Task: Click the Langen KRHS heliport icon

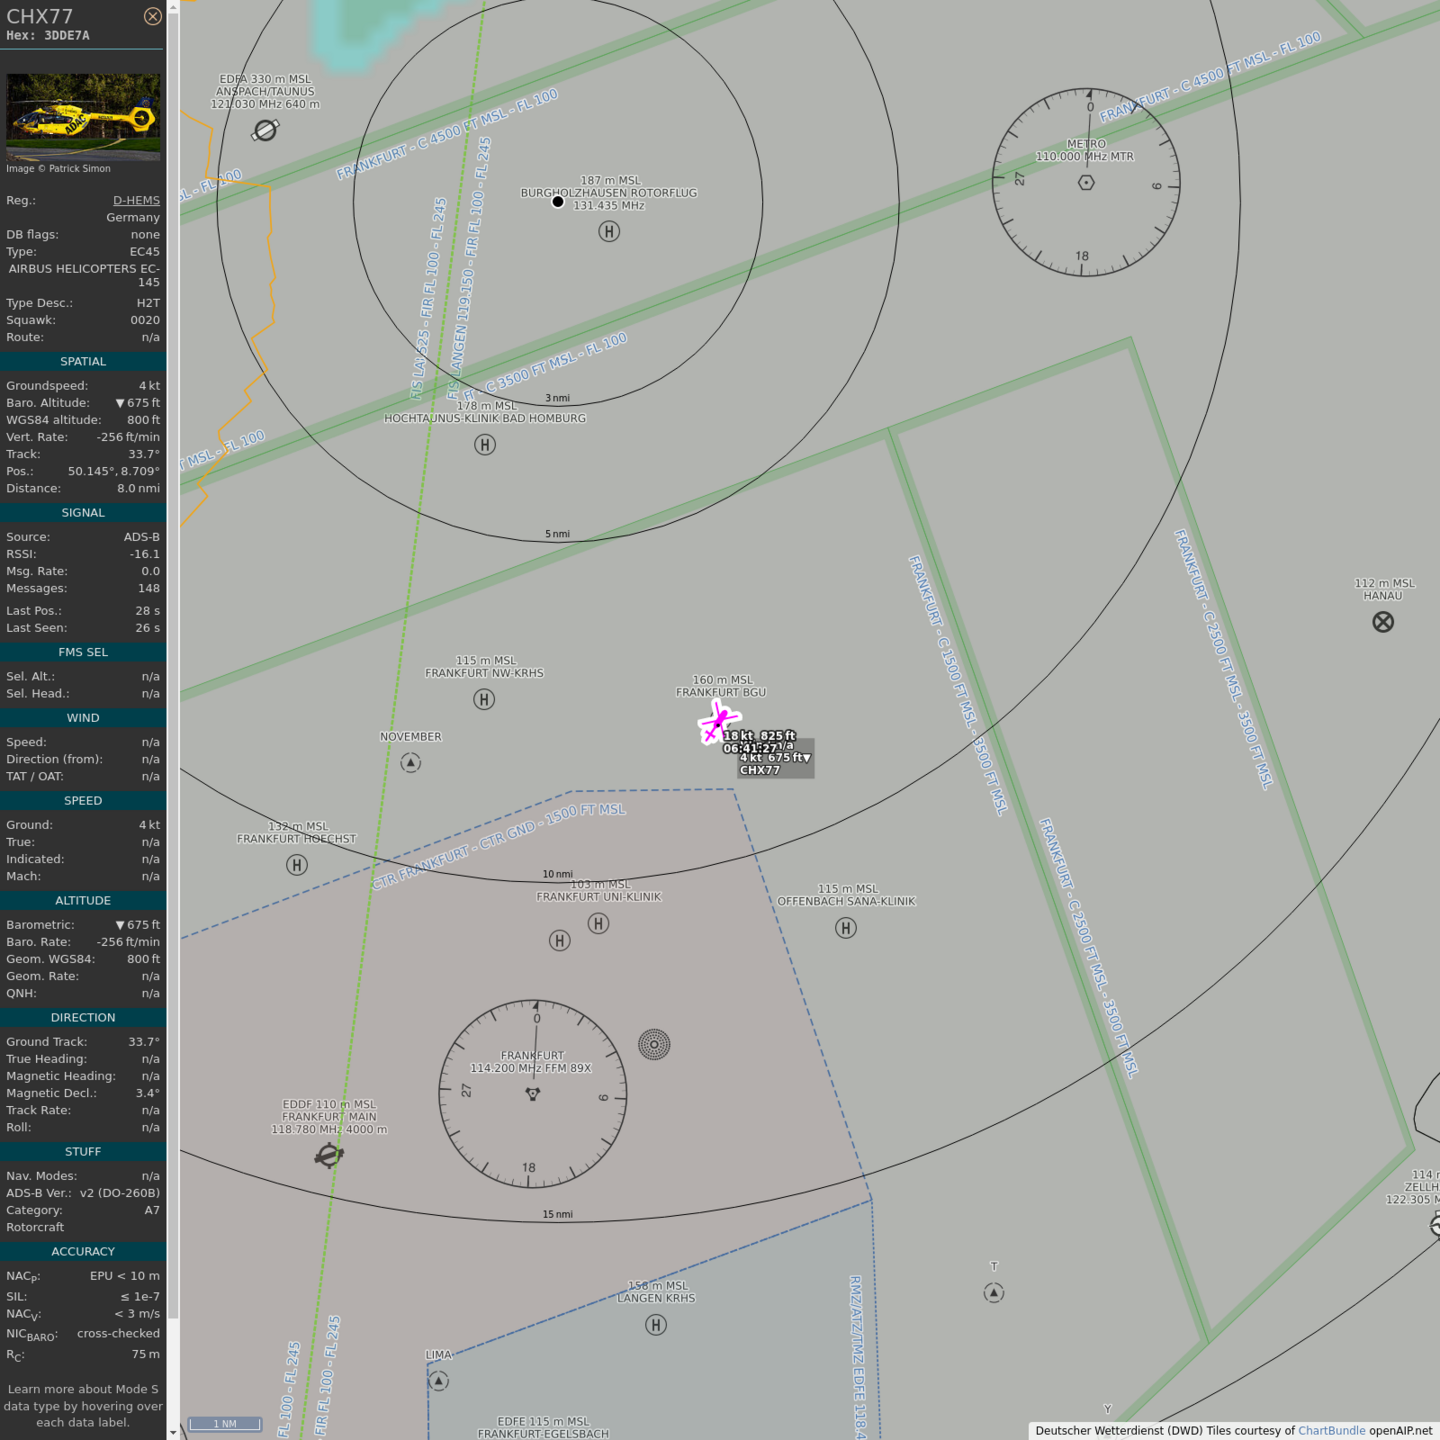Action: click(x=656, y=1325)
